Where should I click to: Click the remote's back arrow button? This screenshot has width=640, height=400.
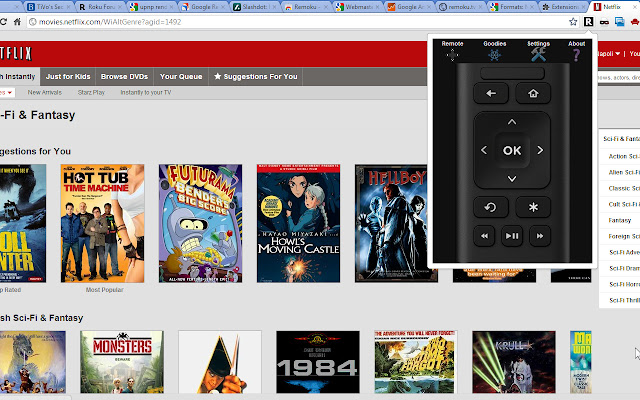[491, 93]
